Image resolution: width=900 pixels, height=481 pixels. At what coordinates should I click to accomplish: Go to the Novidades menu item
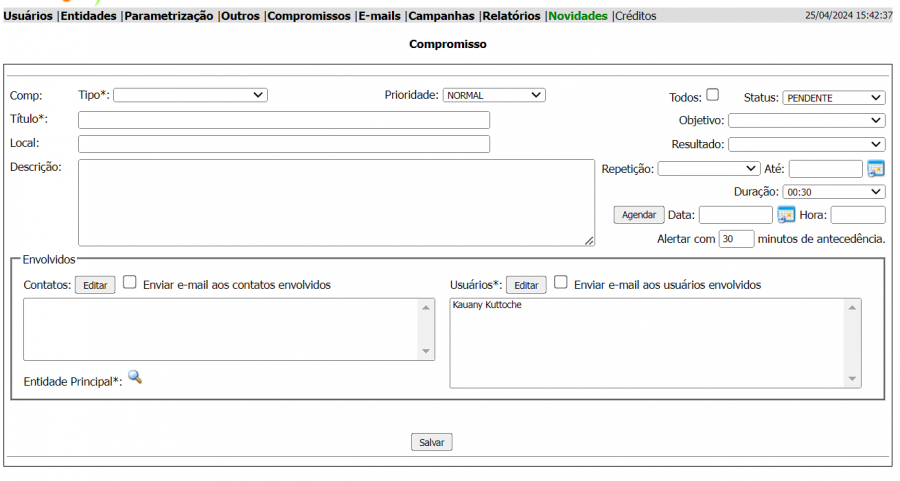coord(577,16)
